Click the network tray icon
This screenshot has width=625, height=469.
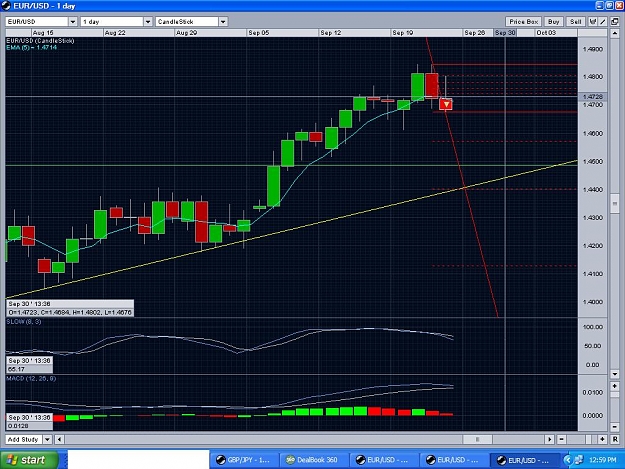pos(579,460)
